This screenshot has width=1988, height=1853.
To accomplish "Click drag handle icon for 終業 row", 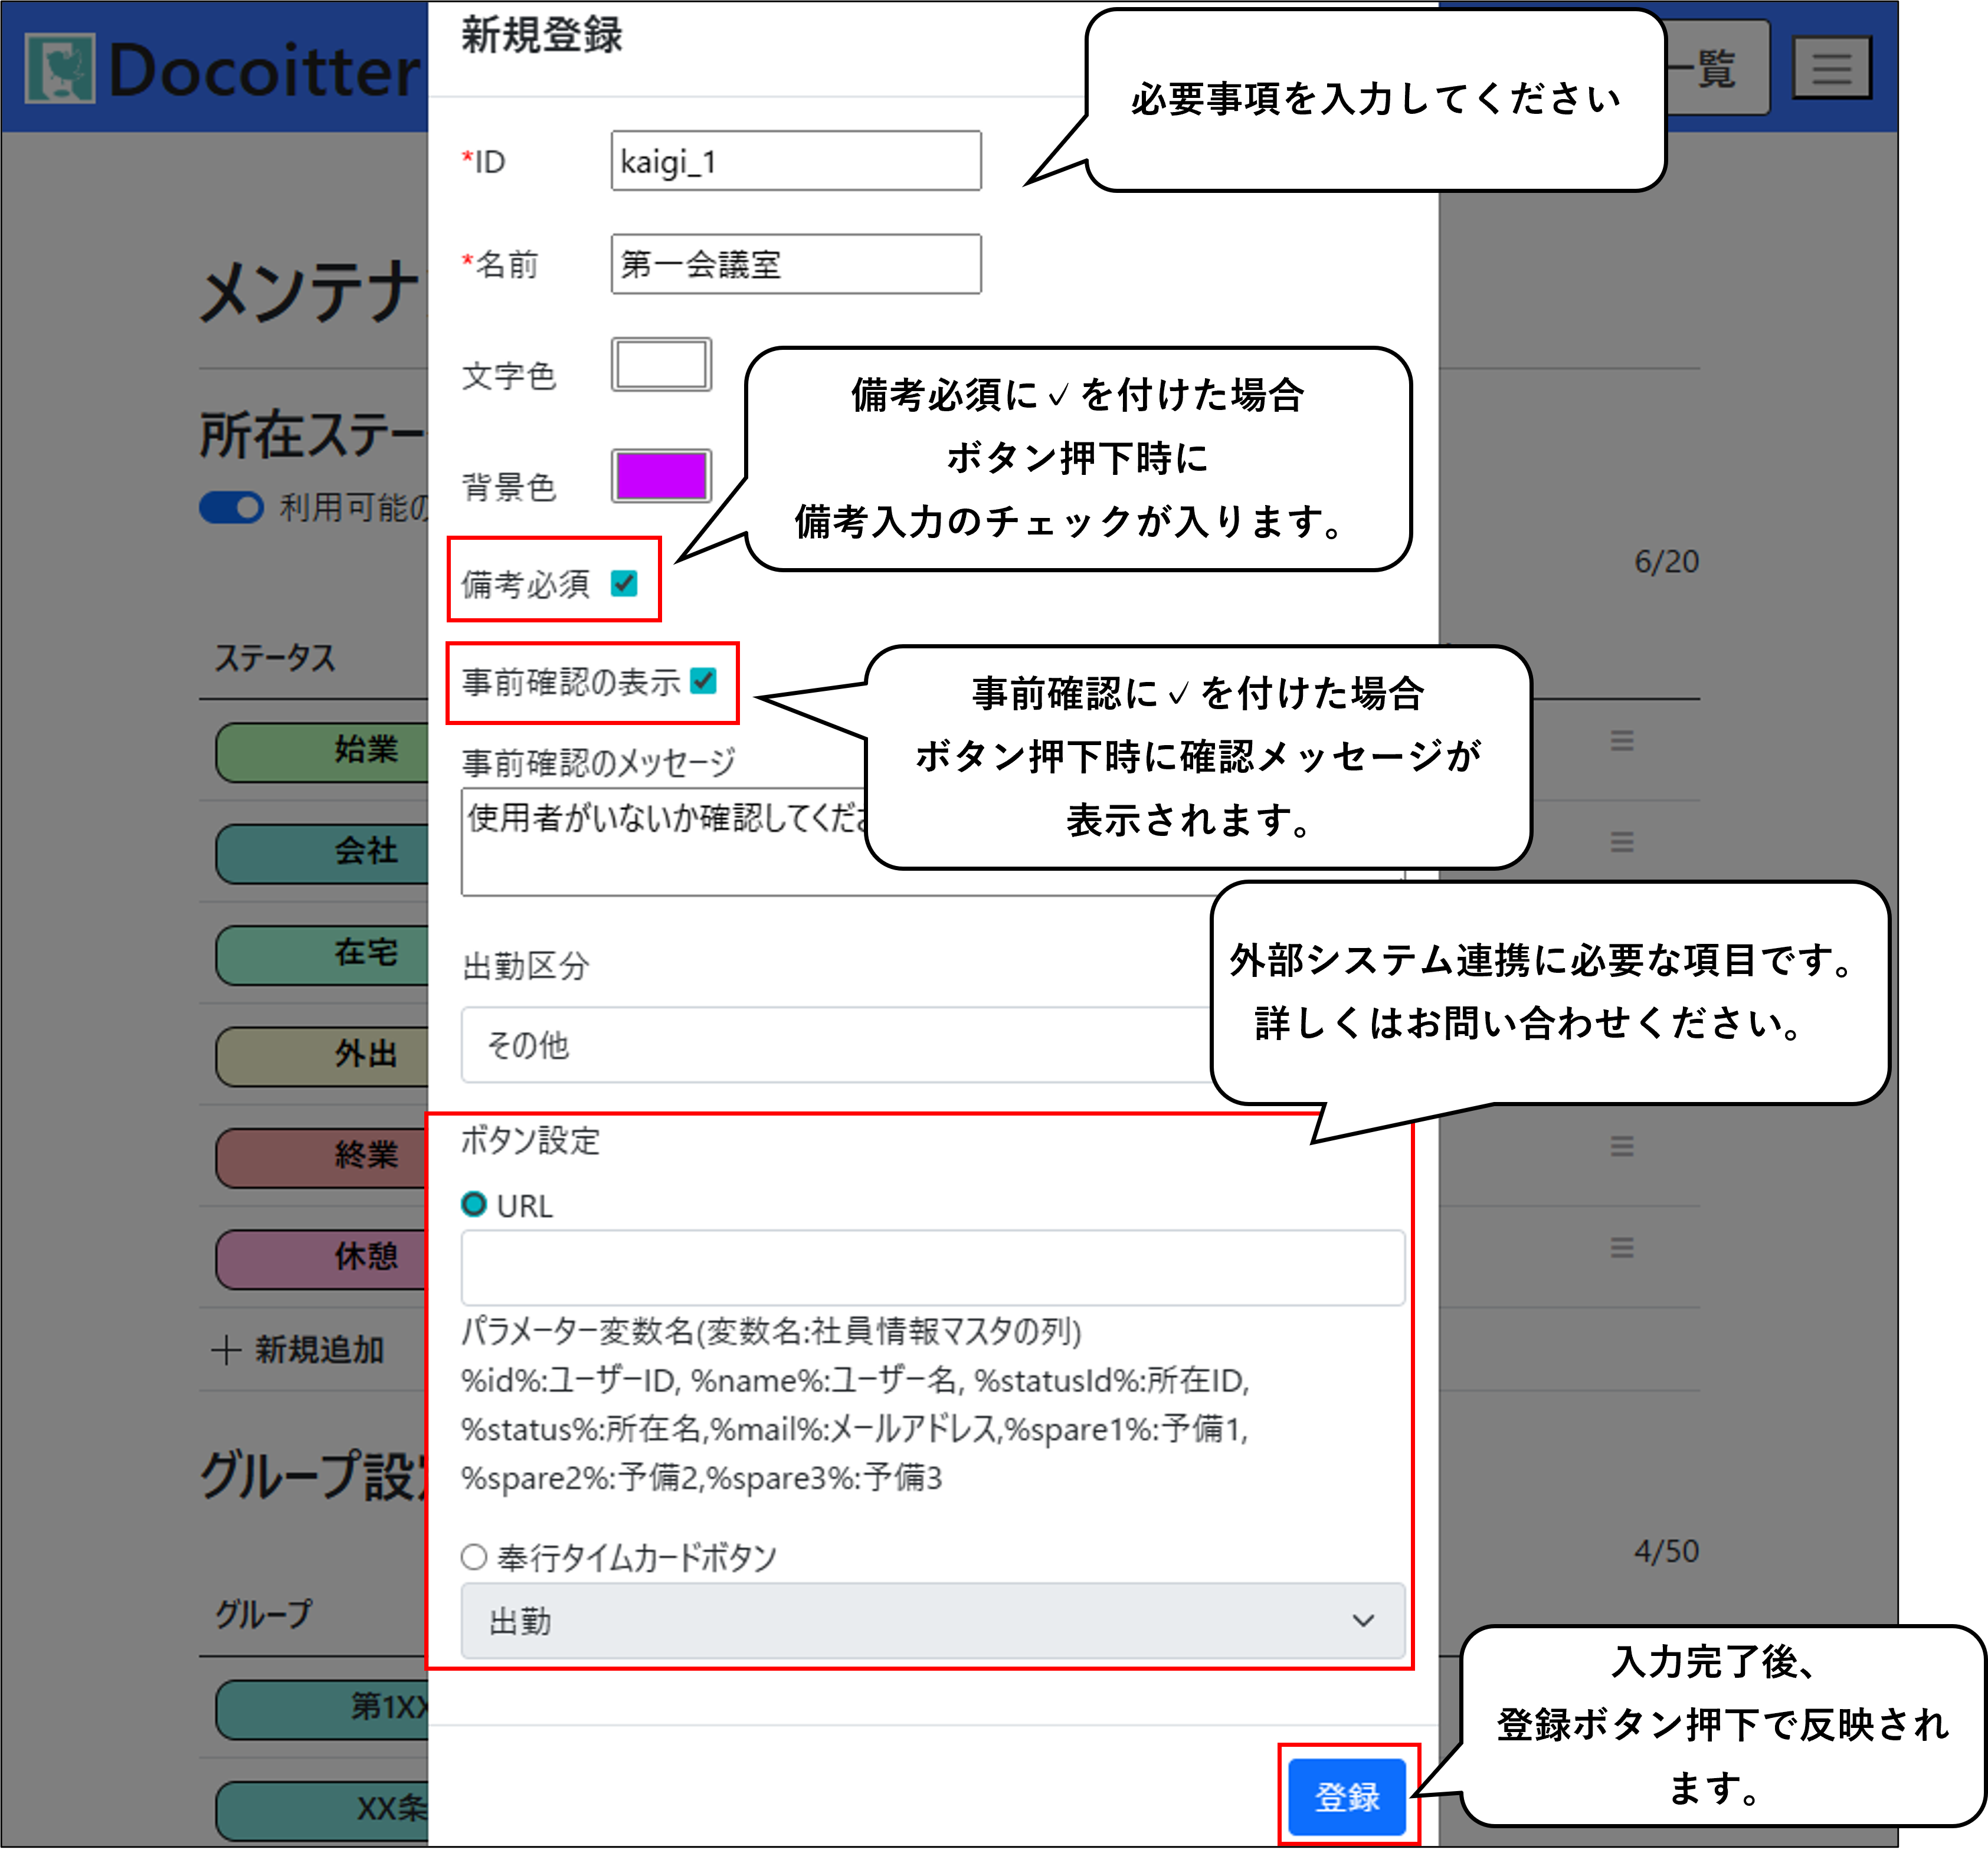I will (1621, 1146).
